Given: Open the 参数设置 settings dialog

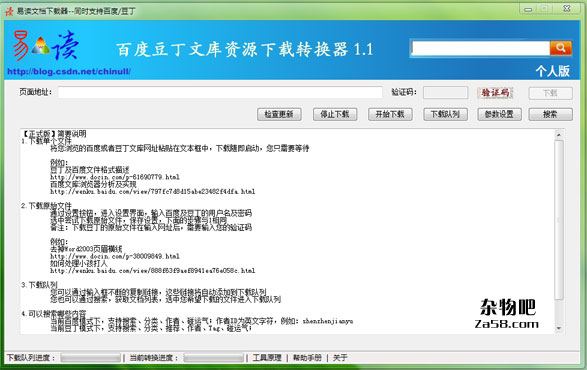Looking at the screenshot, I should 500,114.
